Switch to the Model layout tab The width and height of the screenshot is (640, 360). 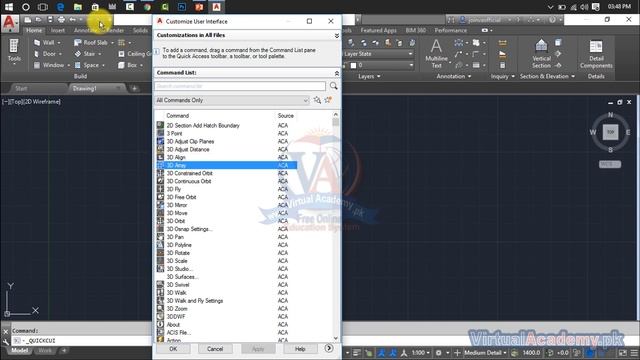point(20,351)
